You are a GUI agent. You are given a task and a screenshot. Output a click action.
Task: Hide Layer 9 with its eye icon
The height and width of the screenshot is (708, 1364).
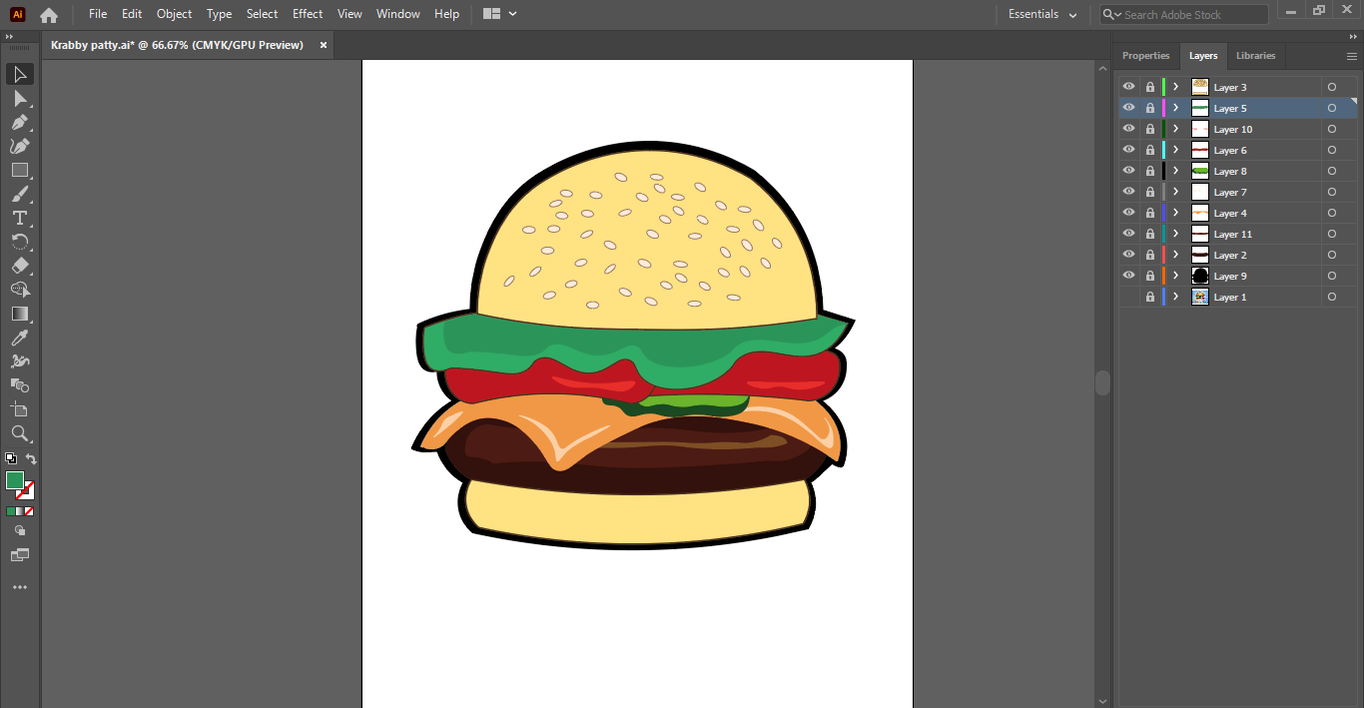1129,276
